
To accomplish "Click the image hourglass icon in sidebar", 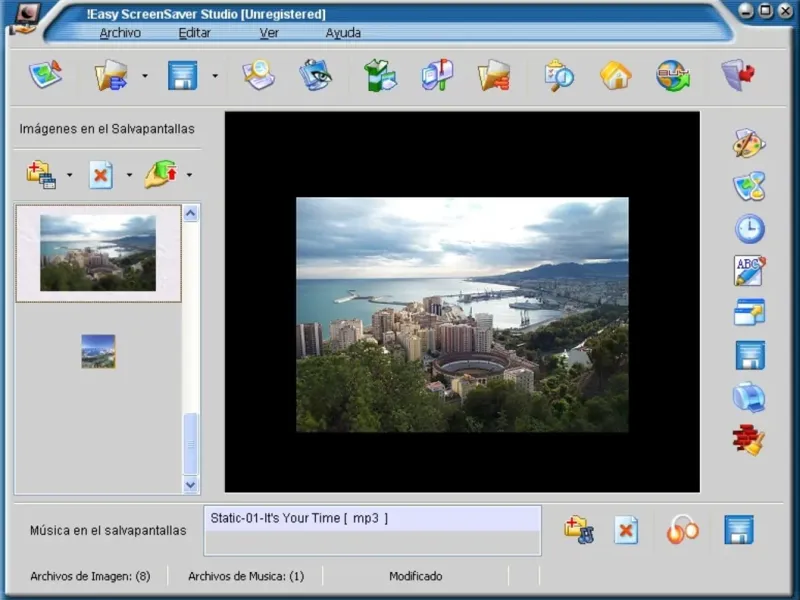I will pos(749,186).
